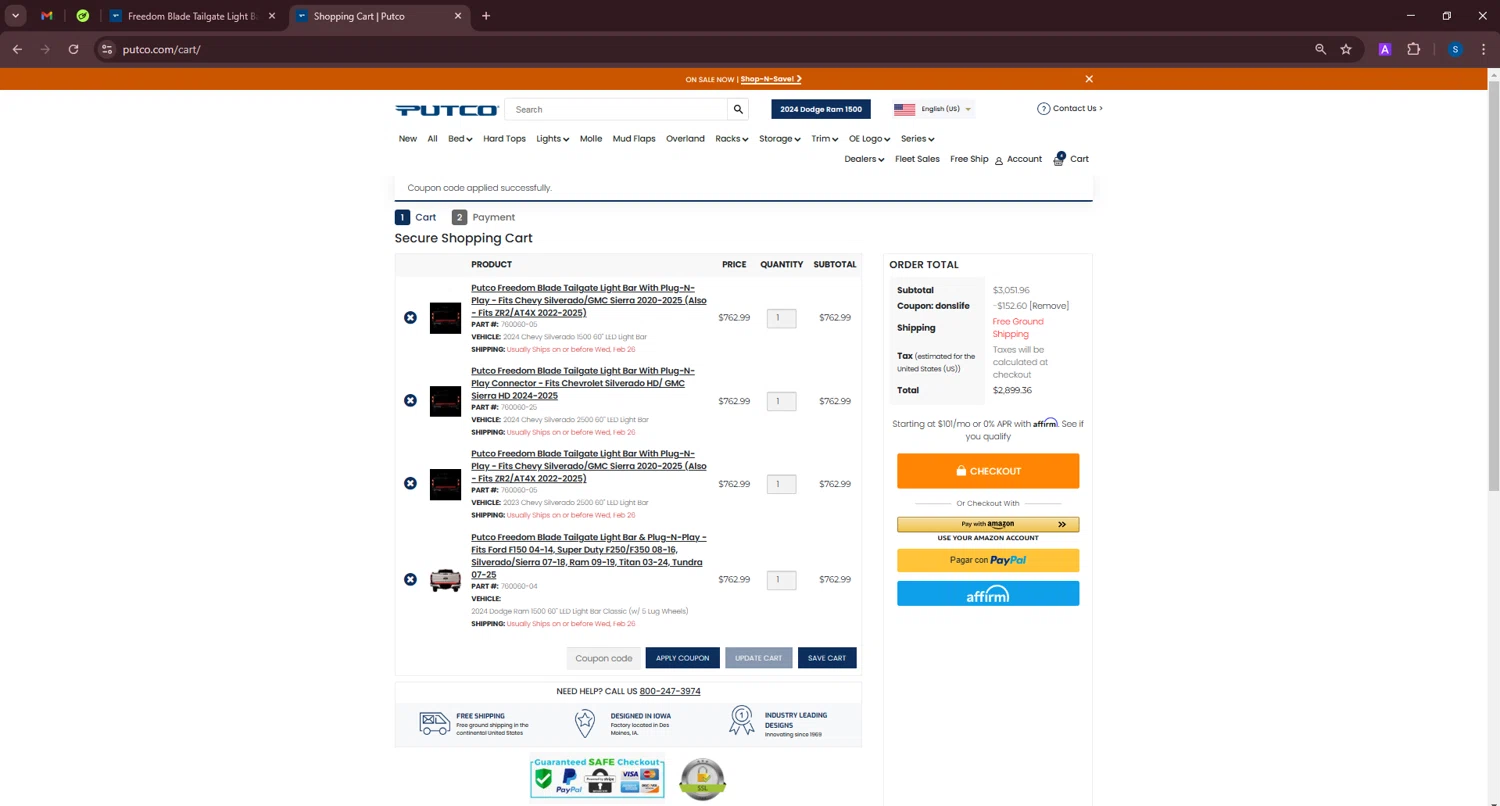The image size is (1500, 806).
Task: Expand the Series menu
Action: [x=917, y=139]
